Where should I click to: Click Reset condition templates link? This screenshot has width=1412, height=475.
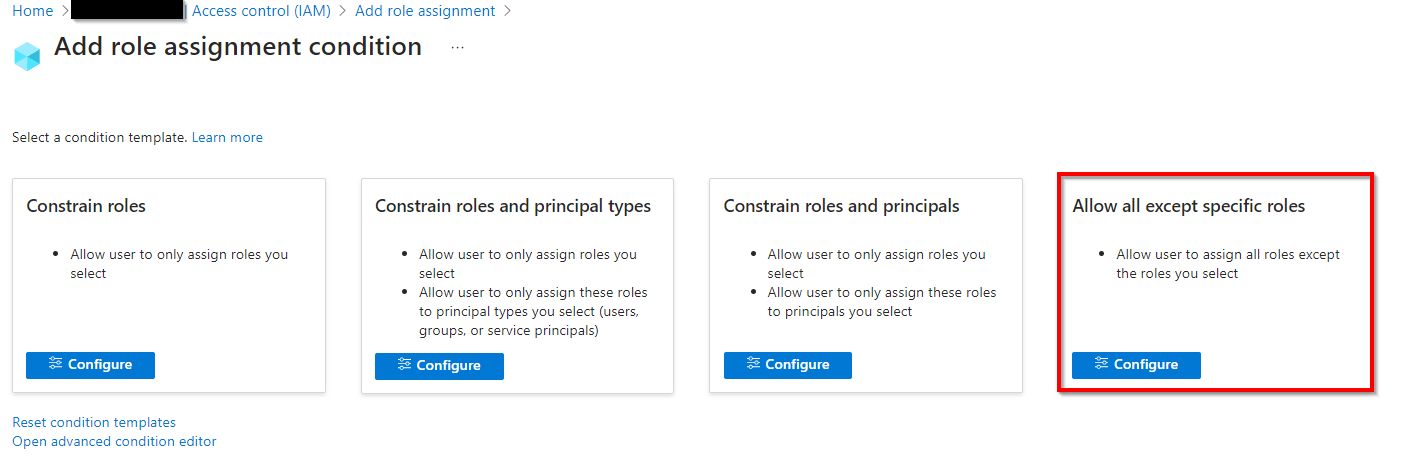point(94,422)
